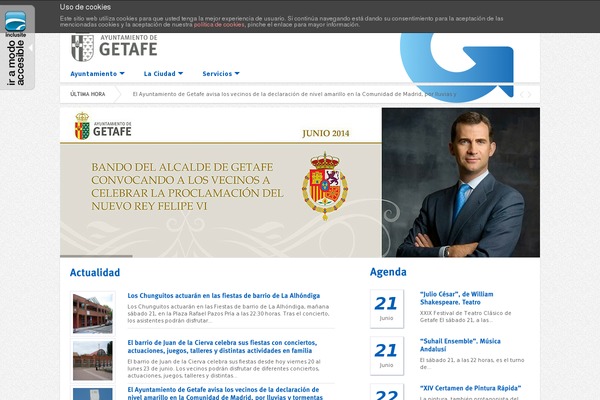Image resolution: width=600 pixels, height=400 pixels.
Task: Click the 22 date badge in Agenda
Action: coord(386,392)
